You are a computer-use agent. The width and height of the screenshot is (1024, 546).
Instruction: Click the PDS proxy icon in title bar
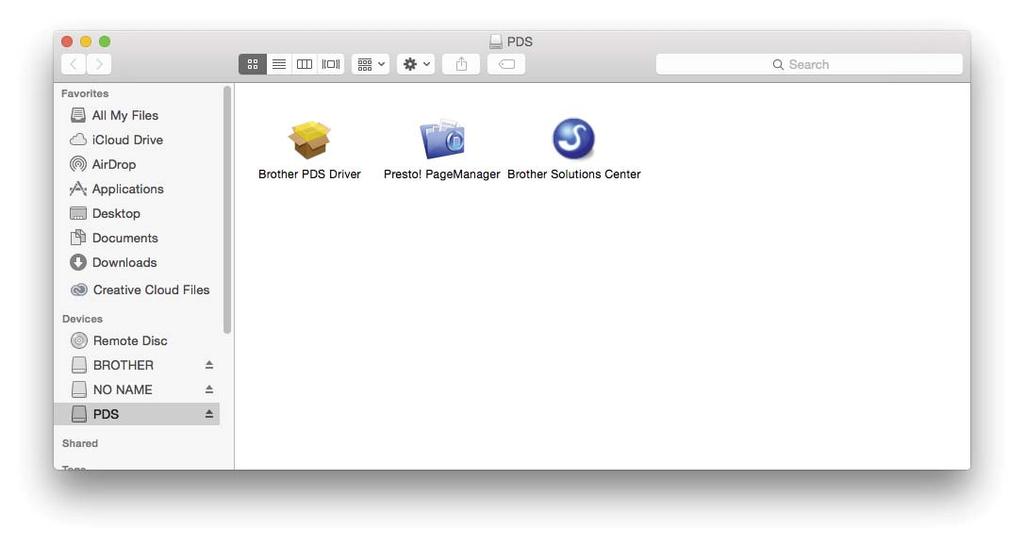click(x=496, y=42)
